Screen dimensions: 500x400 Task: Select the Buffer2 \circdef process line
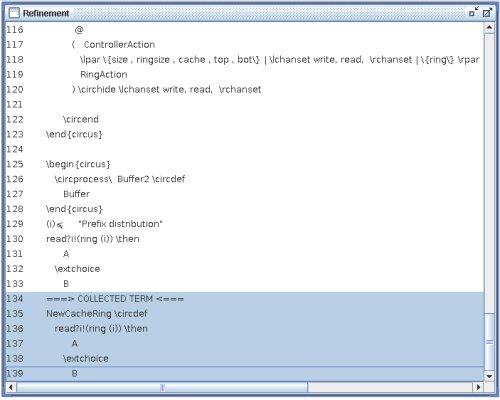pyautogui.click(x=119, y=179)
